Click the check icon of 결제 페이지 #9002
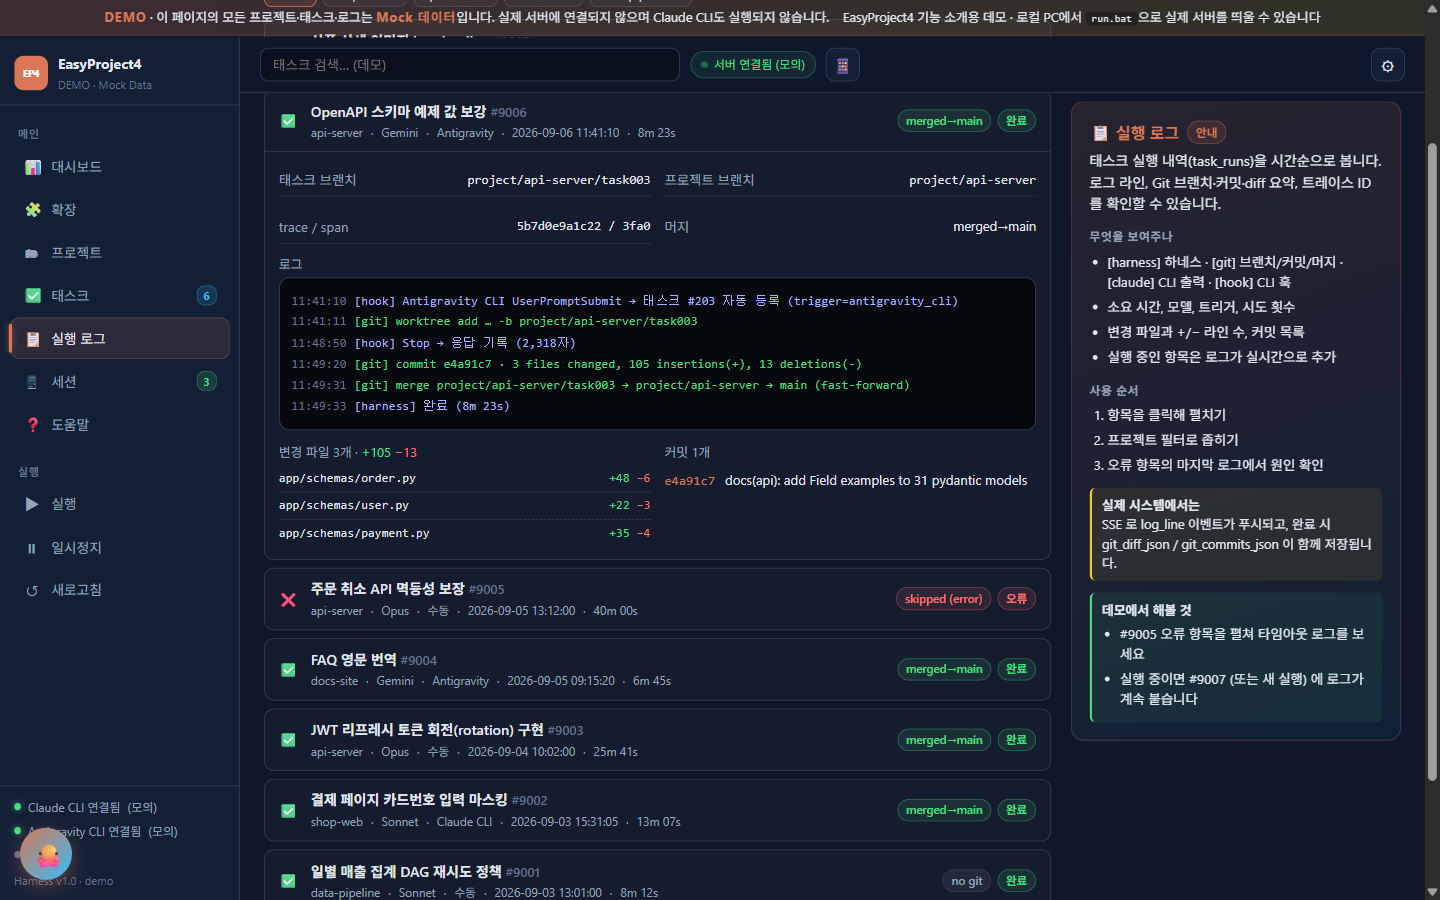The image size is (1440, 900). (288, 811)
